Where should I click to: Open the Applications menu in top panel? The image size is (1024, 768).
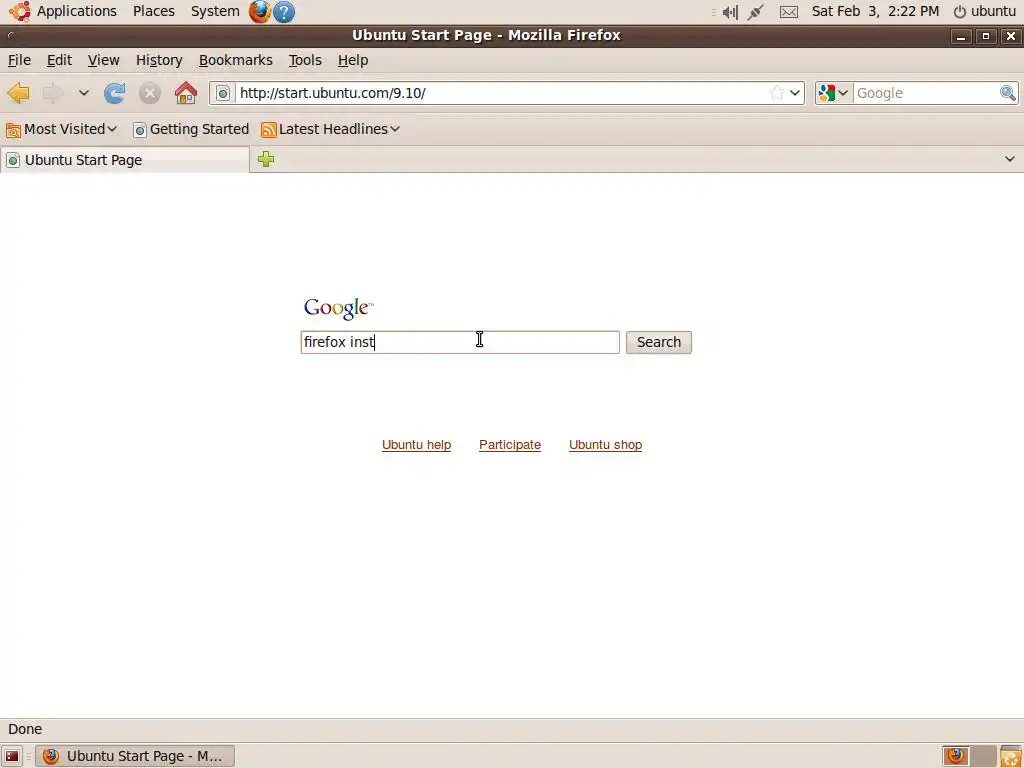63,11
